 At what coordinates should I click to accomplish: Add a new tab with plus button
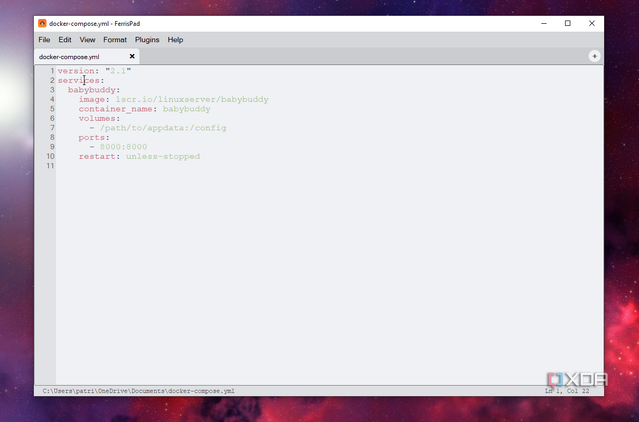point(594,56)
